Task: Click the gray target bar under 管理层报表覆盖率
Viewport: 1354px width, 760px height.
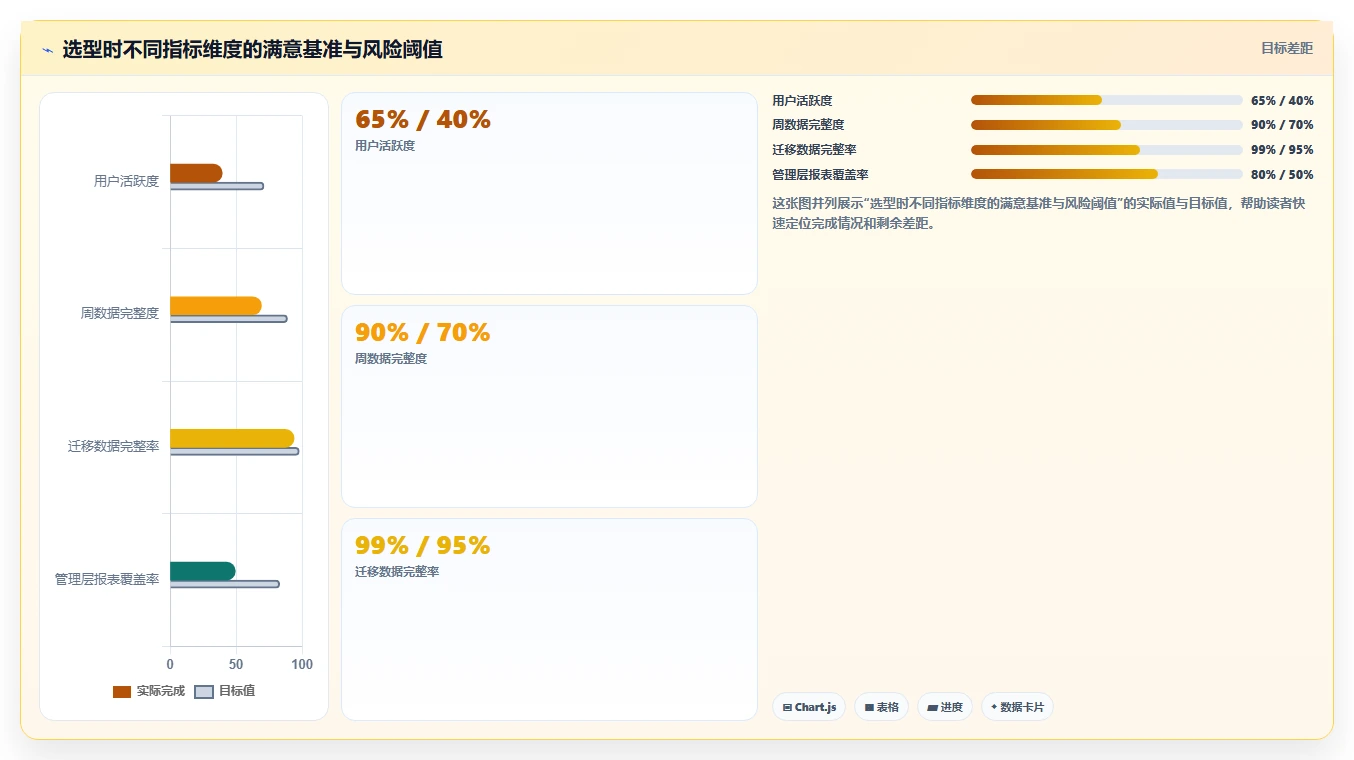Action: click(x=225, y=584)
